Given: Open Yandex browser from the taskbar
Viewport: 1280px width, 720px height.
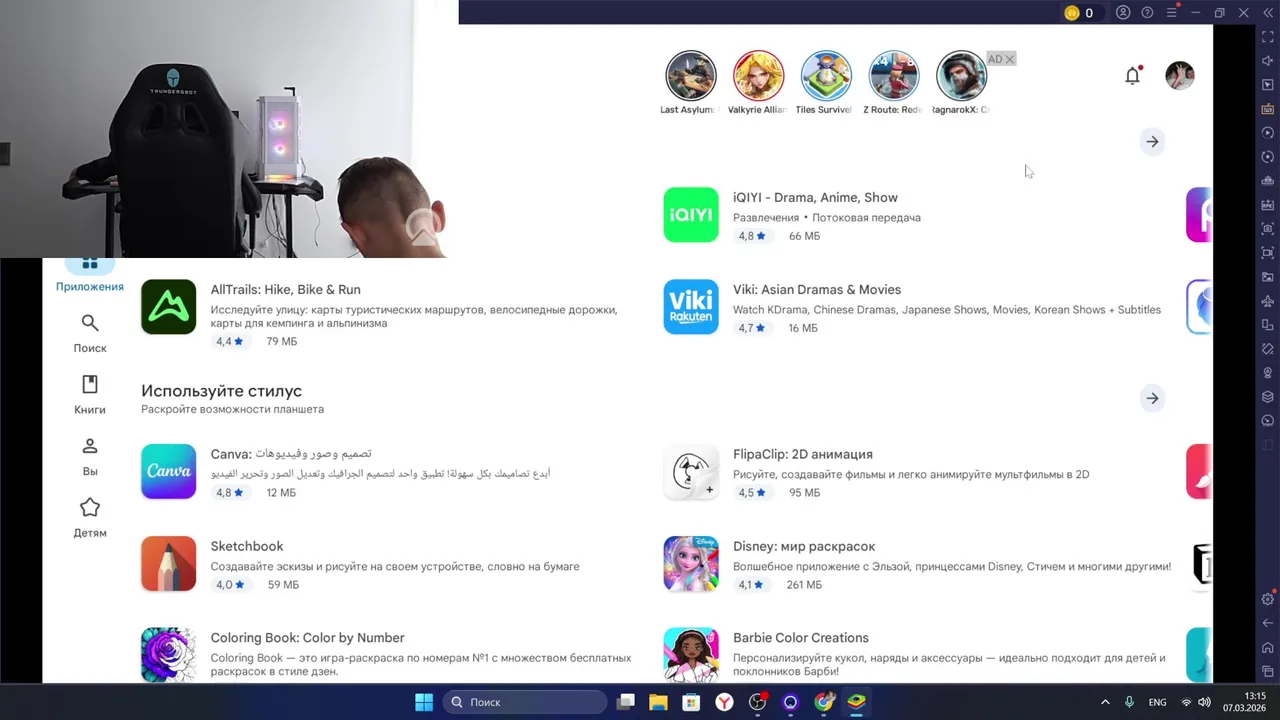Looking at the screenshot, I should [724, 702].
